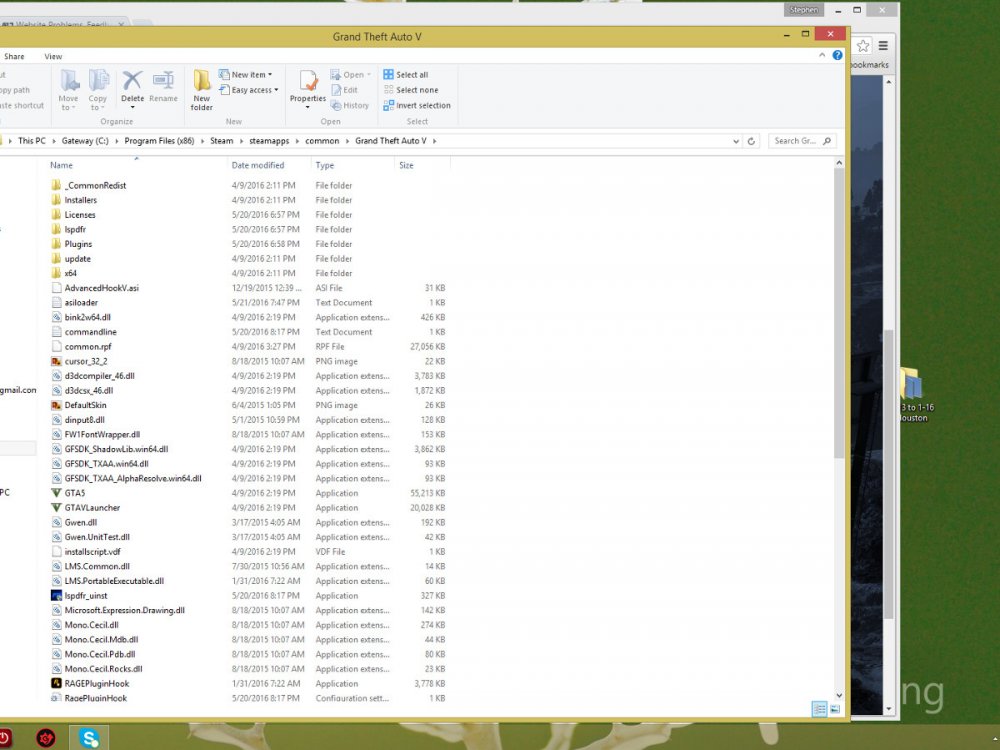Expand the Open button dropdown arrow
The width and height of the screenshot is (1000, 750).
click(x=369, y=75)
